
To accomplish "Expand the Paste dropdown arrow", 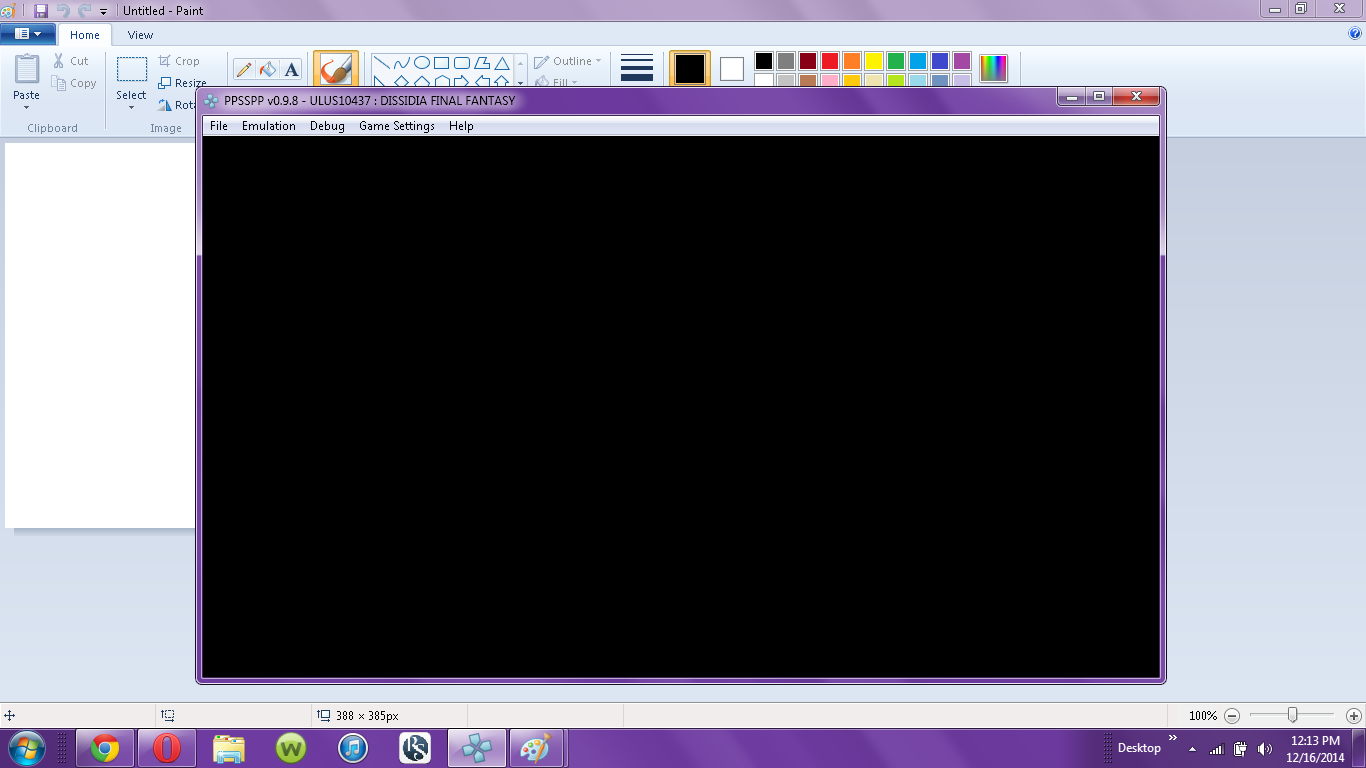I will point(26,107).
